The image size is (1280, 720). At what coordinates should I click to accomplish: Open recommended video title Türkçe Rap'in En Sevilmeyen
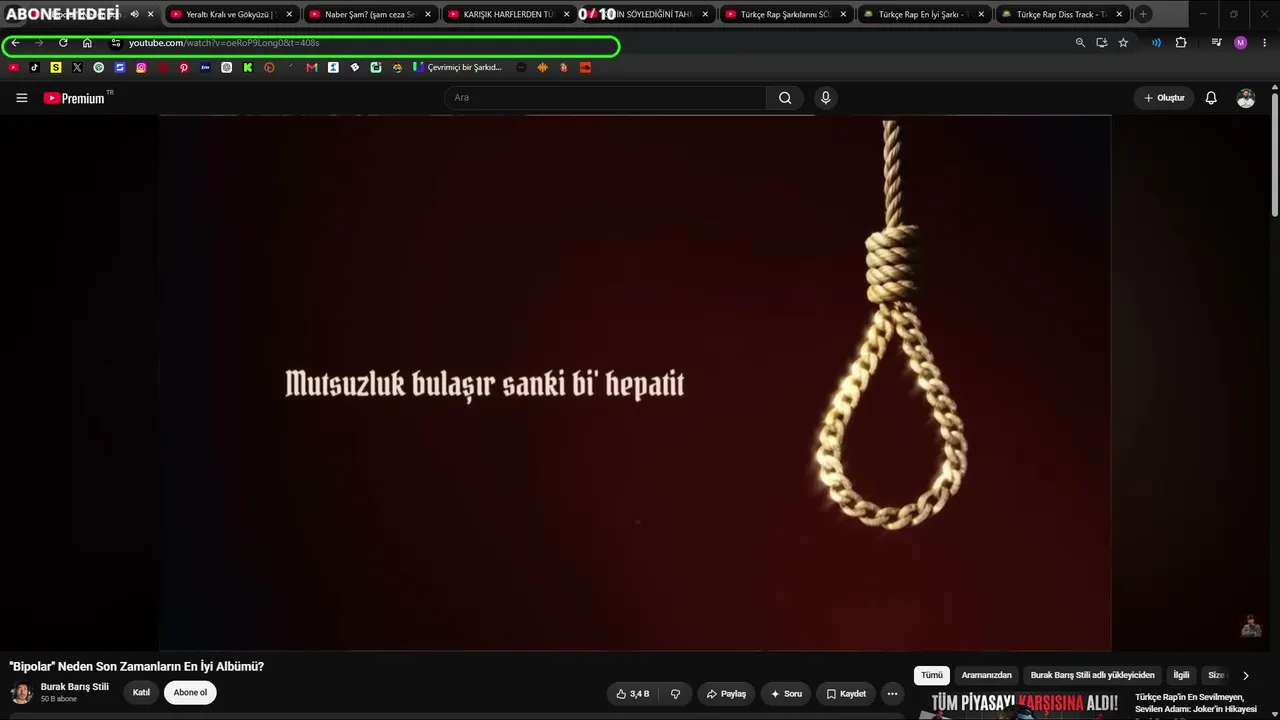(1196, 703)
